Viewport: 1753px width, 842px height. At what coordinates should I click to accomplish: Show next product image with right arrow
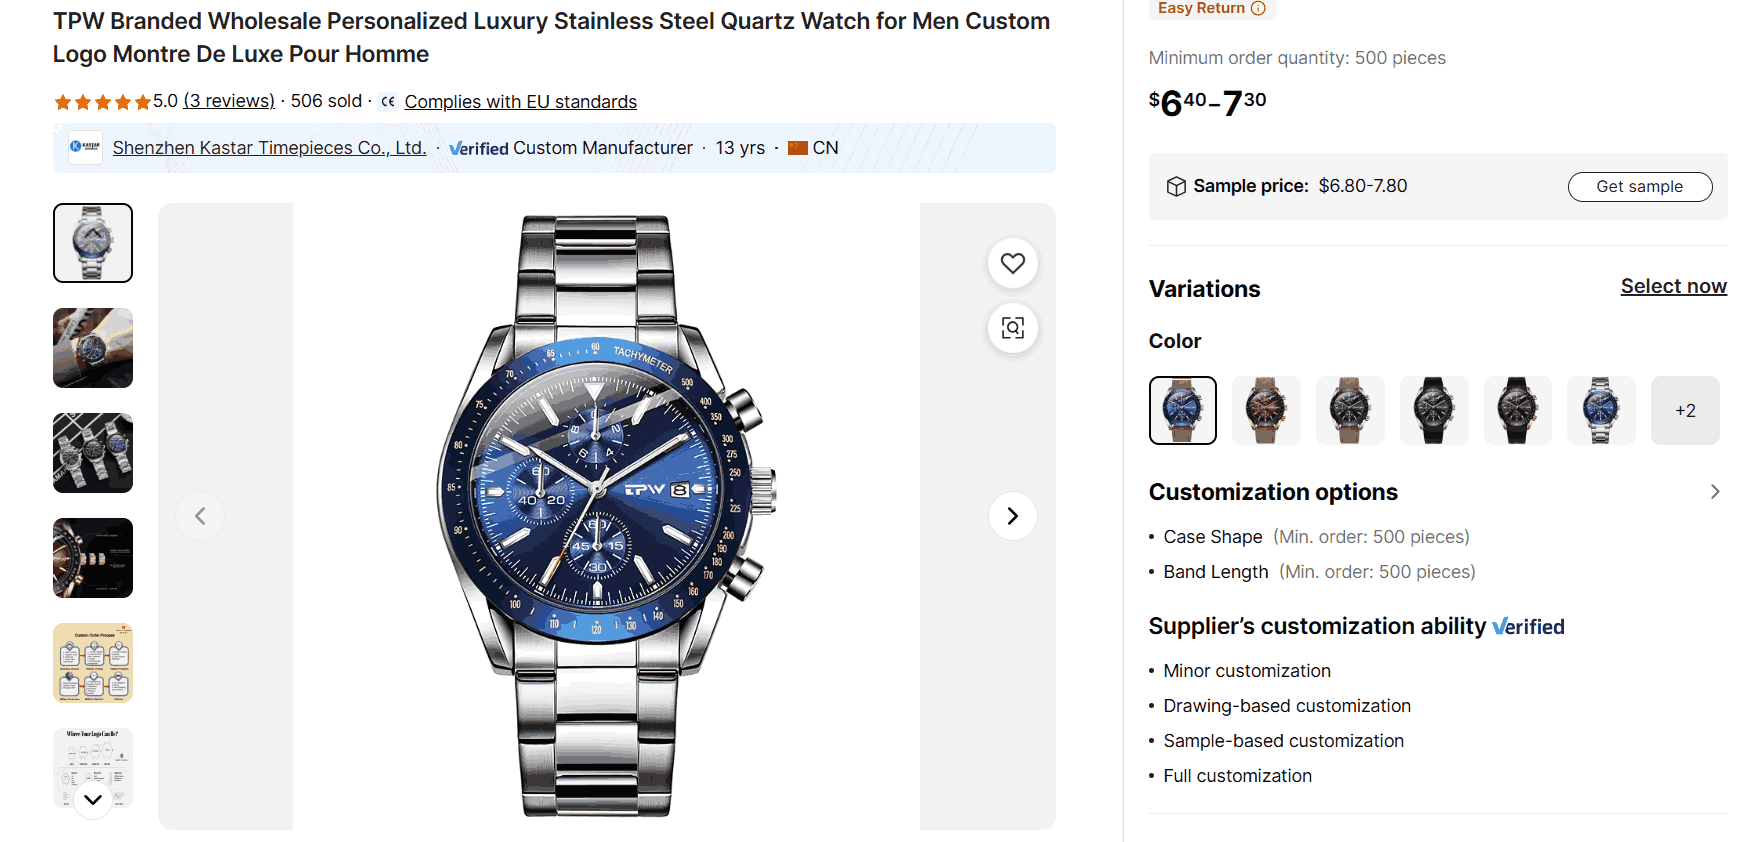coord(1013,516)
